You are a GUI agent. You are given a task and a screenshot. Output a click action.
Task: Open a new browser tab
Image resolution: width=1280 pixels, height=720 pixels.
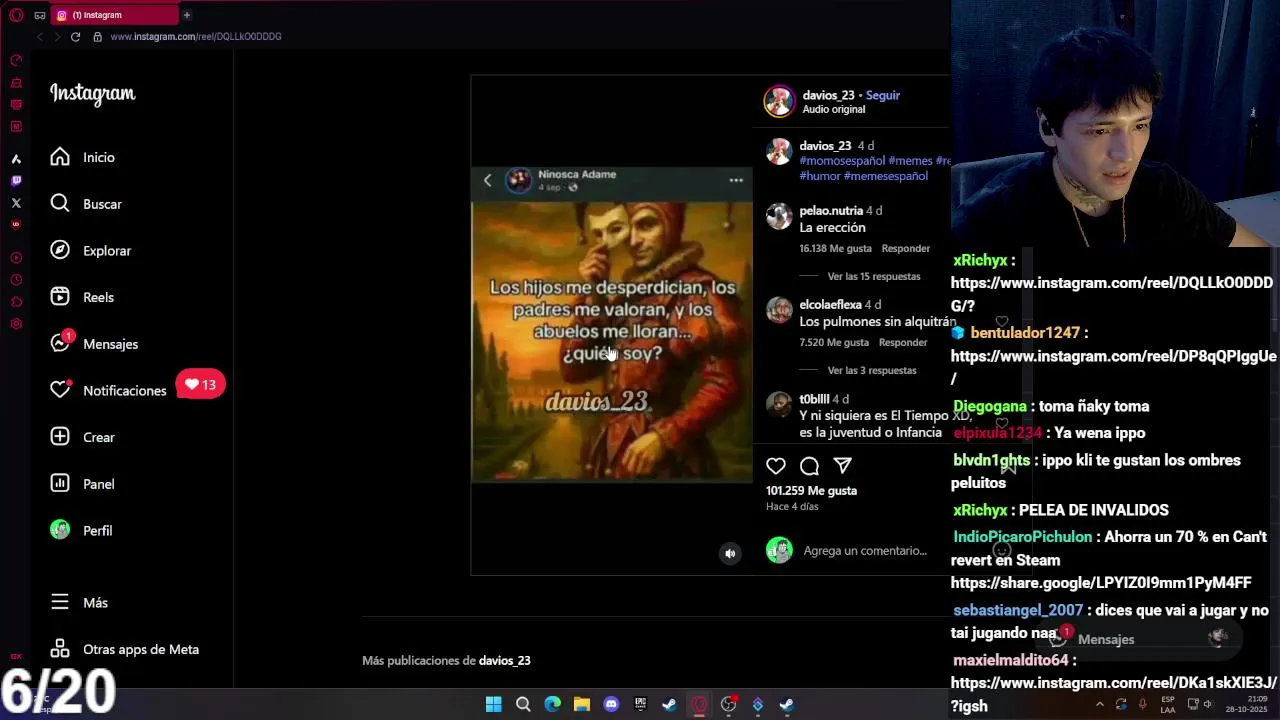click(186, 15)
